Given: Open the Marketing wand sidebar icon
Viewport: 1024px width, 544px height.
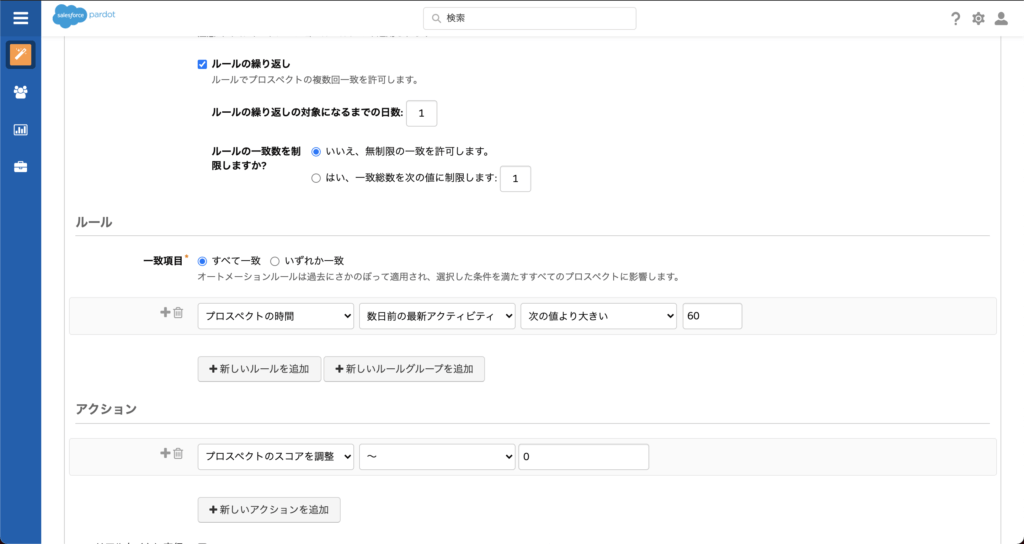Looking at the screenshot, I should [20, 55].
